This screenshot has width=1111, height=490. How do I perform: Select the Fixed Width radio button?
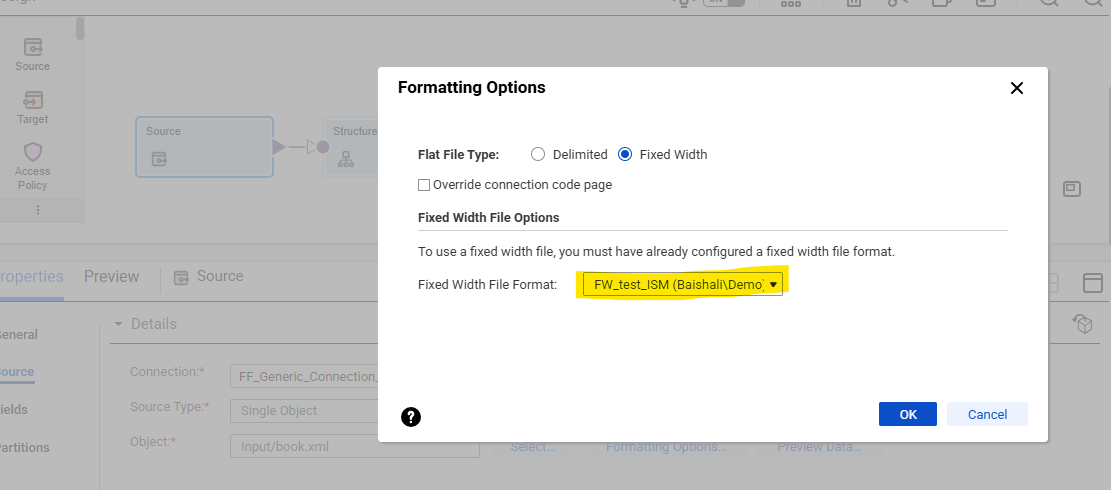pos(625,154)
